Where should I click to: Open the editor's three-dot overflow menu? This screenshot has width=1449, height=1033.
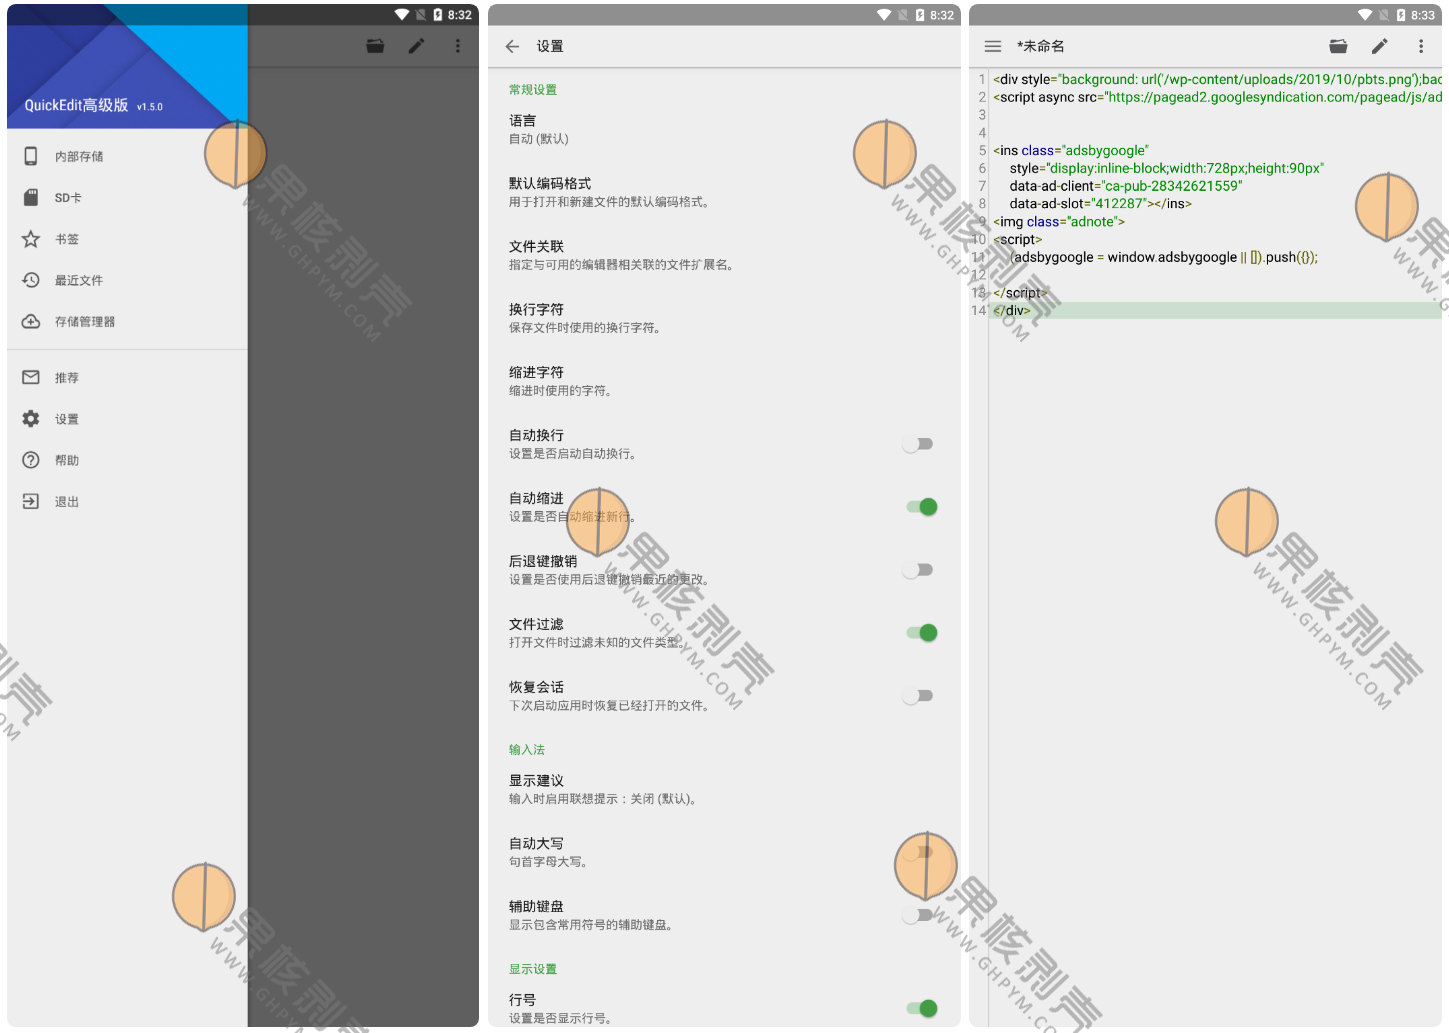coord(1420,46)
